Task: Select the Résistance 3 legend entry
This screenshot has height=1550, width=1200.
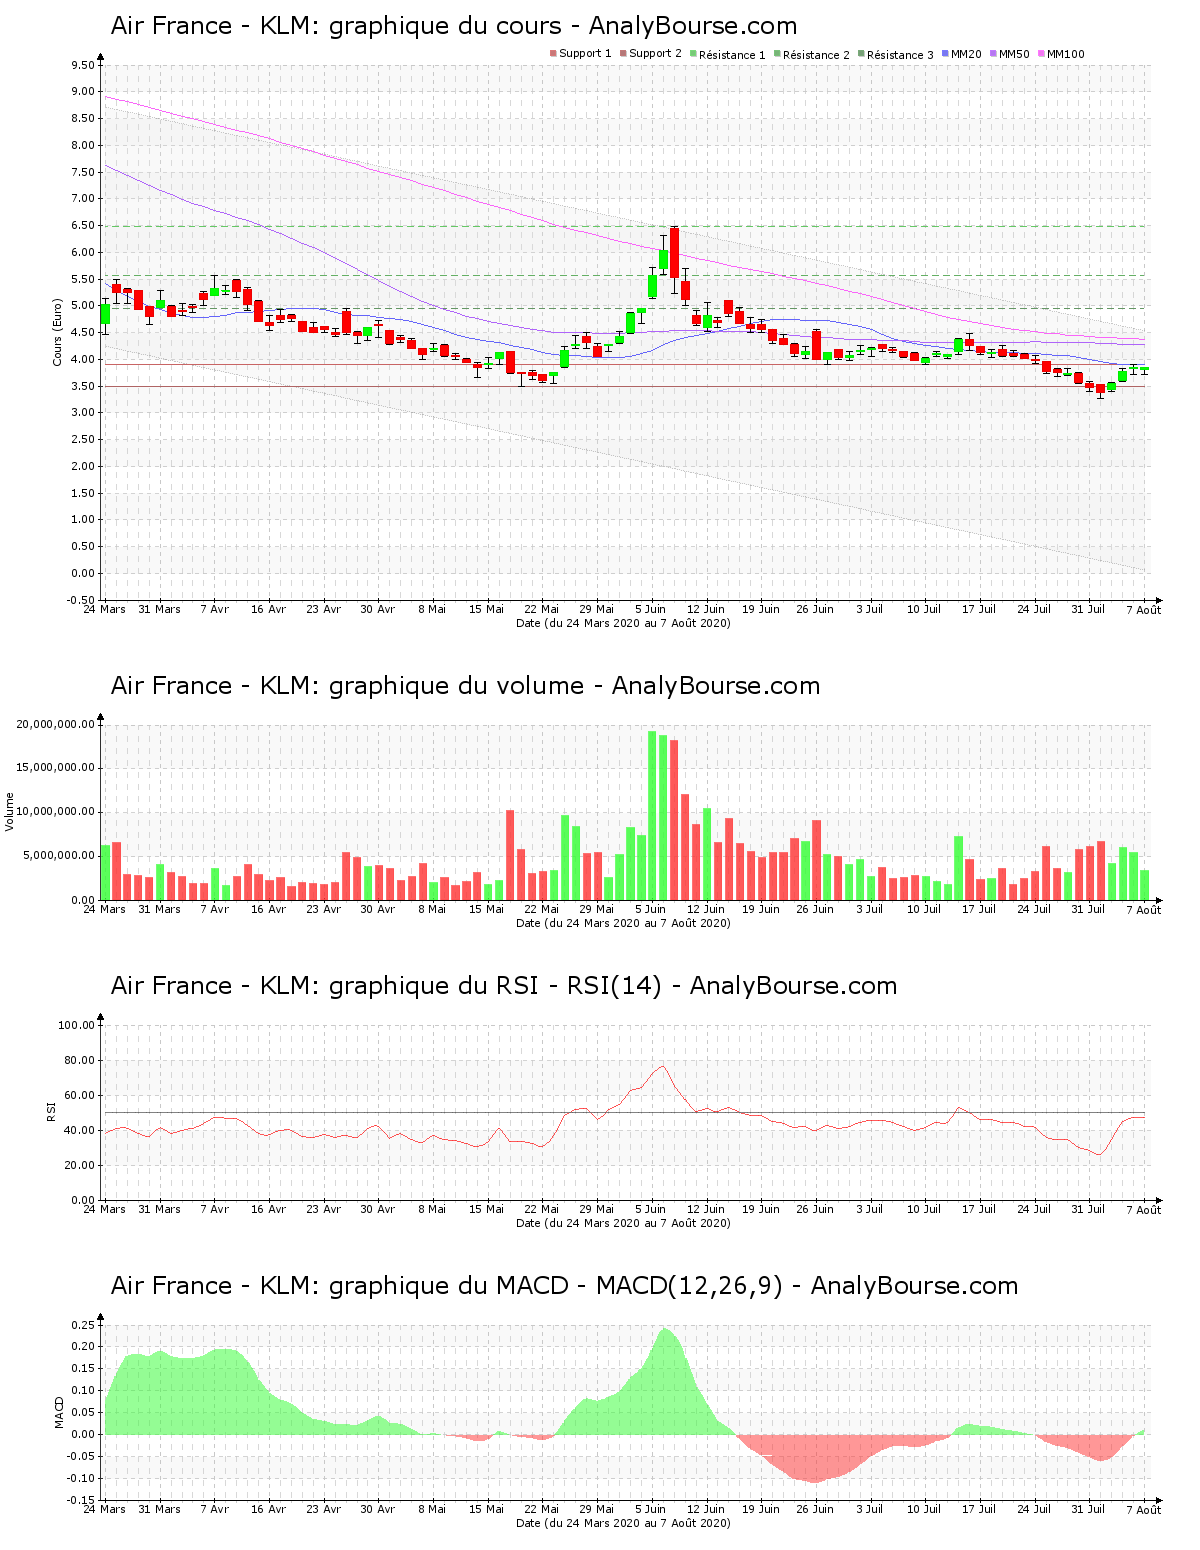Action: (x=895, y=55)
